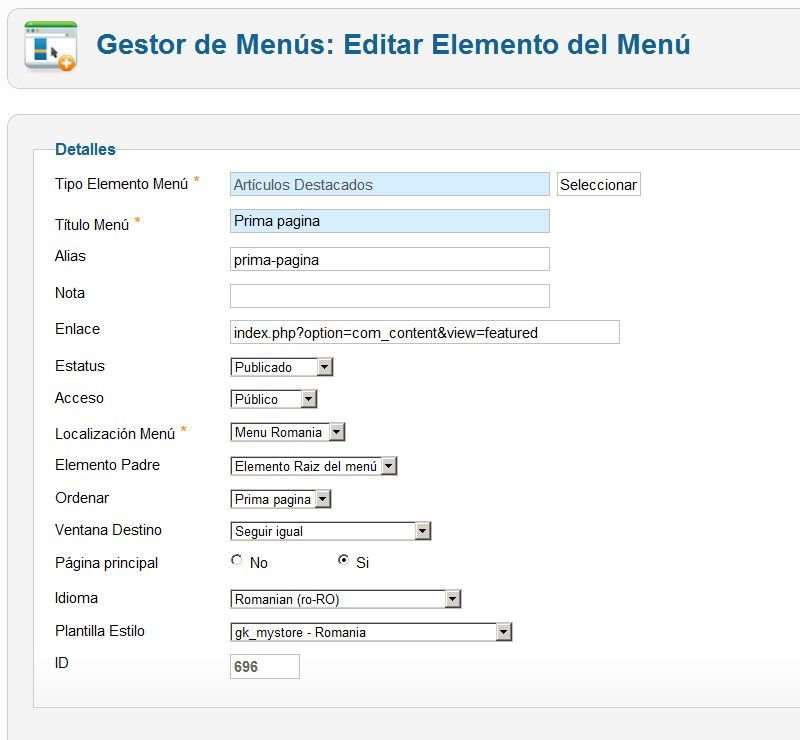
Task: Click the Detalles section heading
Action: pyautogui.click(x=85, y=150)
